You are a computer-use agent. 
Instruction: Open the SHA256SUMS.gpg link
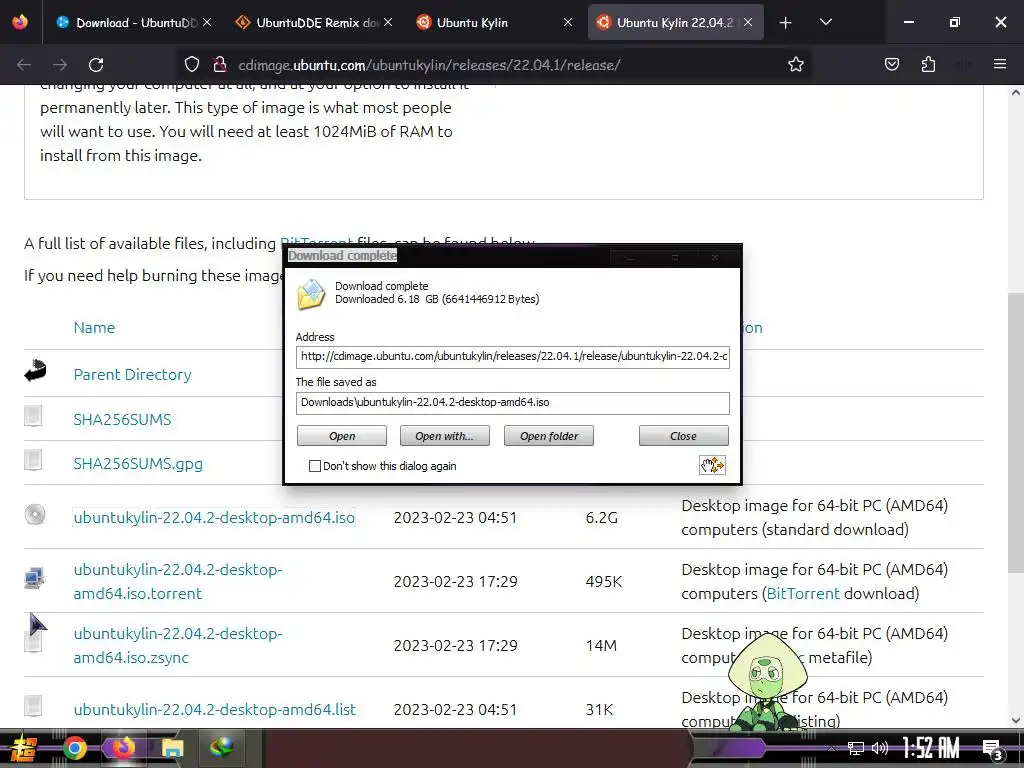pos(138,464)
